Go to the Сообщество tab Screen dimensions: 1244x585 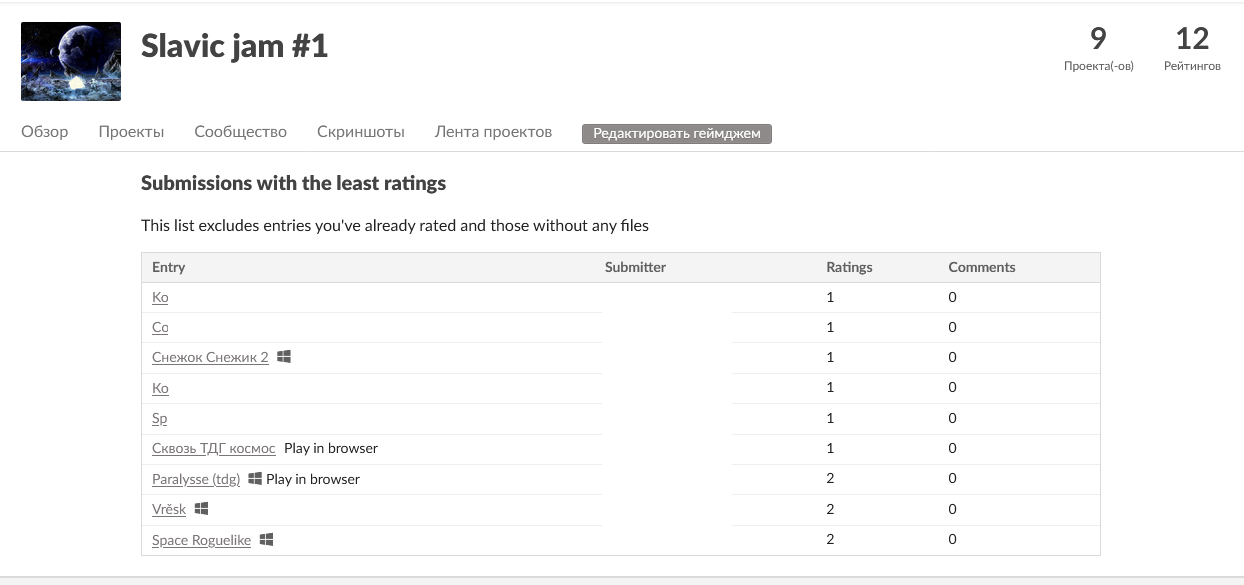click(x=240, y=132)
